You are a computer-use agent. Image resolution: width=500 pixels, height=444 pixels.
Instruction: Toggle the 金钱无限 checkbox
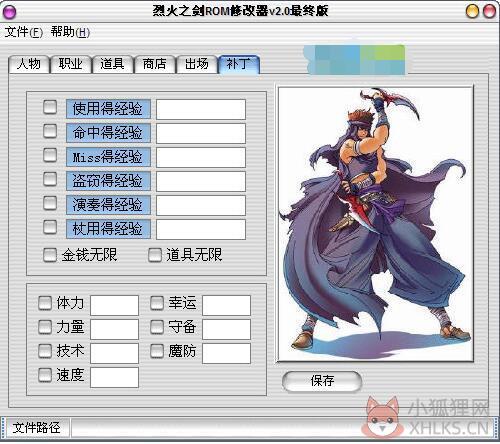click(x=50, y=255)
